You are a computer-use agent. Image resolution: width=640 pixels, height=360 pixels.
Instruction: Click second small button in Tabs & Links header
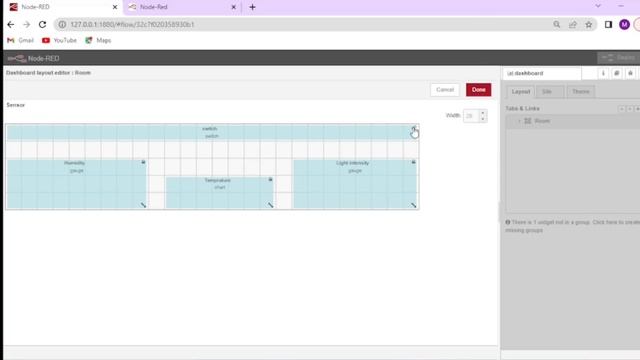click(630, 109)
